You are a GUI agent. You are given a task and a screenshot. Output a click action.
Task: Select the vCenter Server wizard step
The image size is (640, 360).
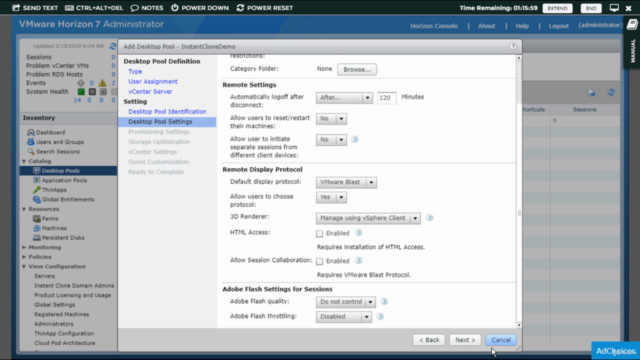150,91
